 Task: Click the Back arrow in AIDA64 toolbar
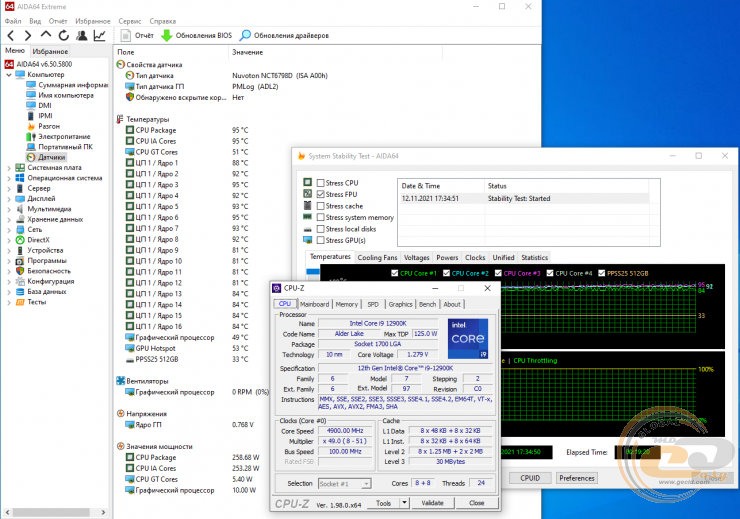pos(11,35)
